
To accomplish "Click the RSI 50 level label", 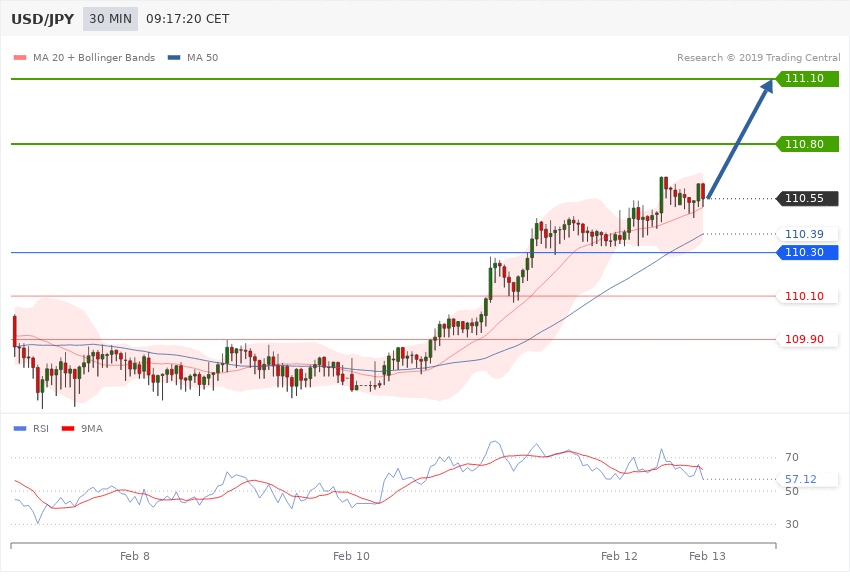I will coord(791,491).
